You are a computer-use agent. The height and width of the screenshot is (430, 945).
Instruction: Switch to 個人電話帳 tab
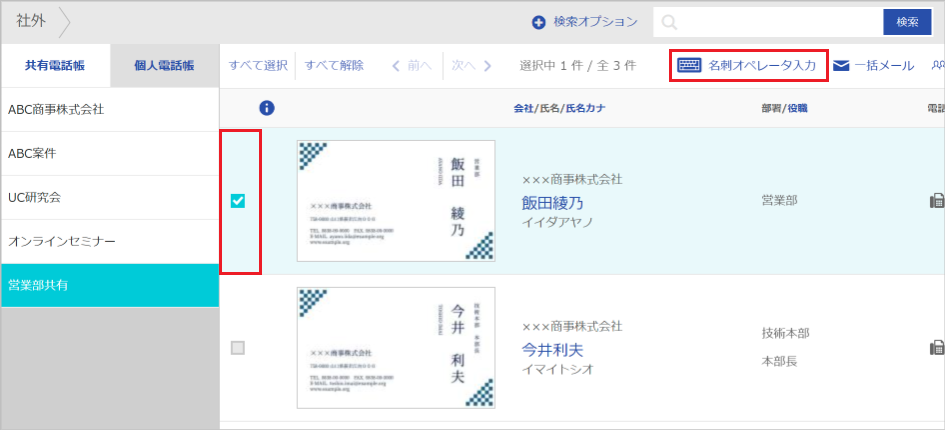[165, 66]
